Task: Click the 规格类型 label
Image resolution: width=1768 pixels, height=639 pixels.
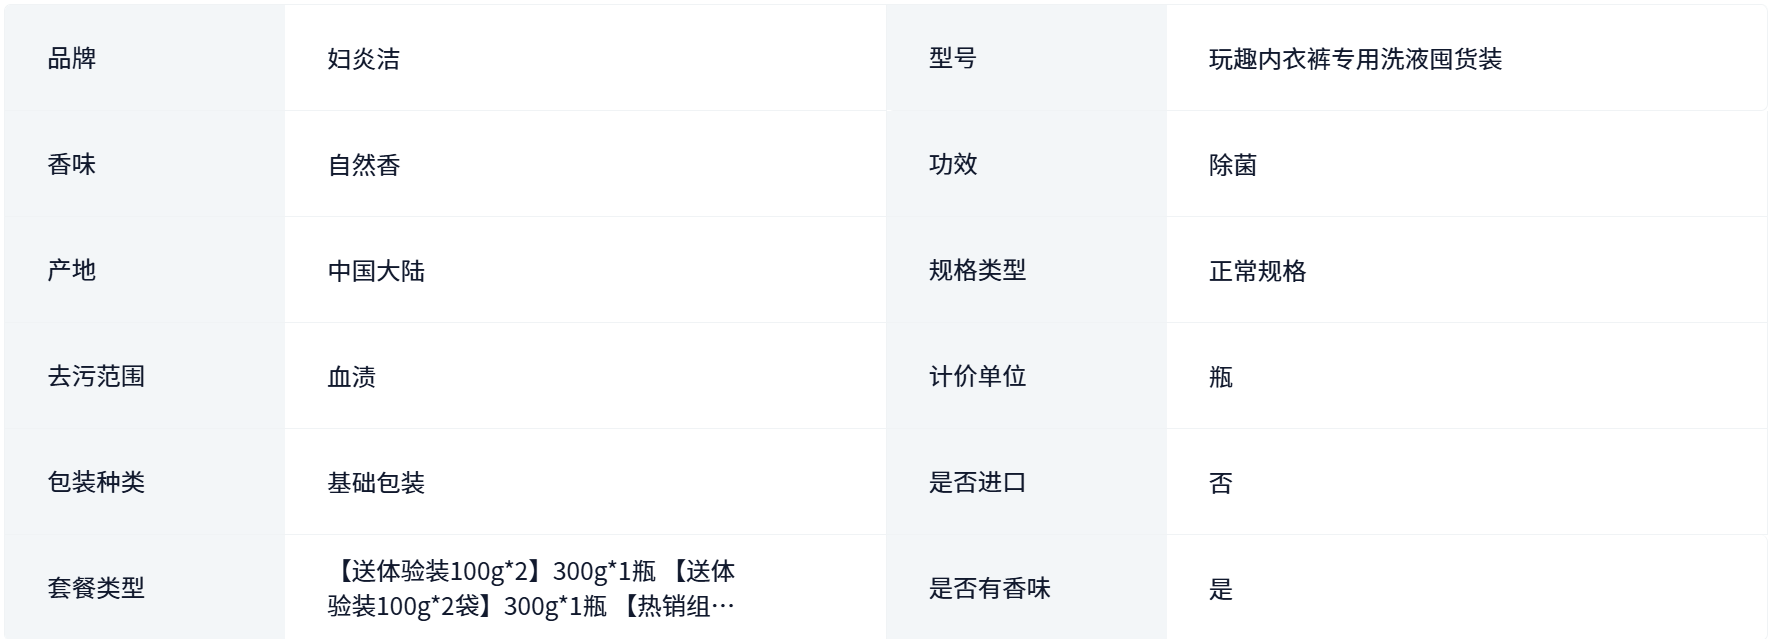Action: (977, 270)
